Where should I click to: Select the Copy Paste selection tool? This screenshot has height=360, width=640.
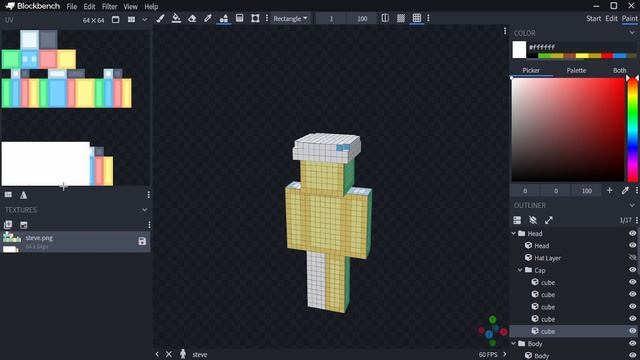(255, 18)
